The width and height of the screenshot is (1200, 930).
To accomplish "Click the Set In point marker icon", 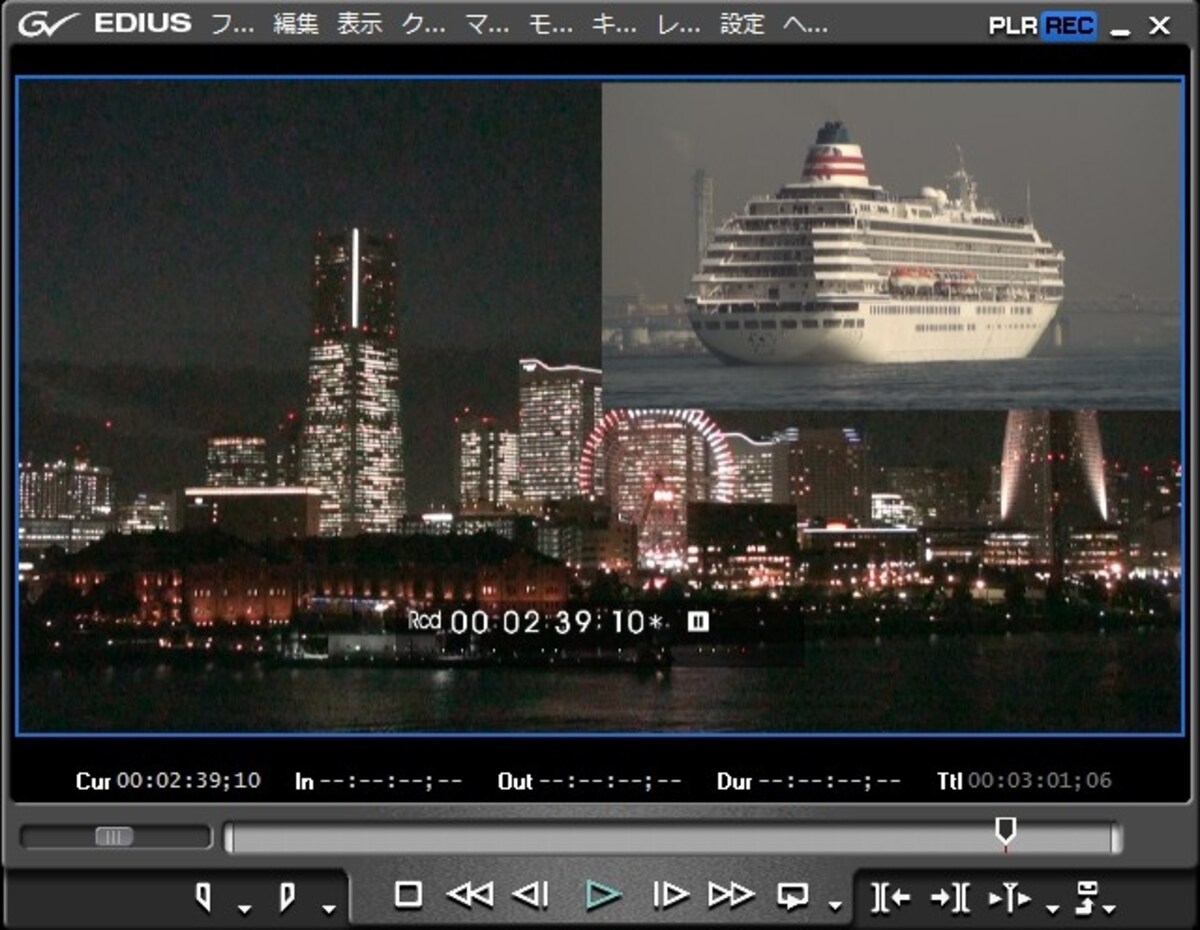I will point(204,897).
